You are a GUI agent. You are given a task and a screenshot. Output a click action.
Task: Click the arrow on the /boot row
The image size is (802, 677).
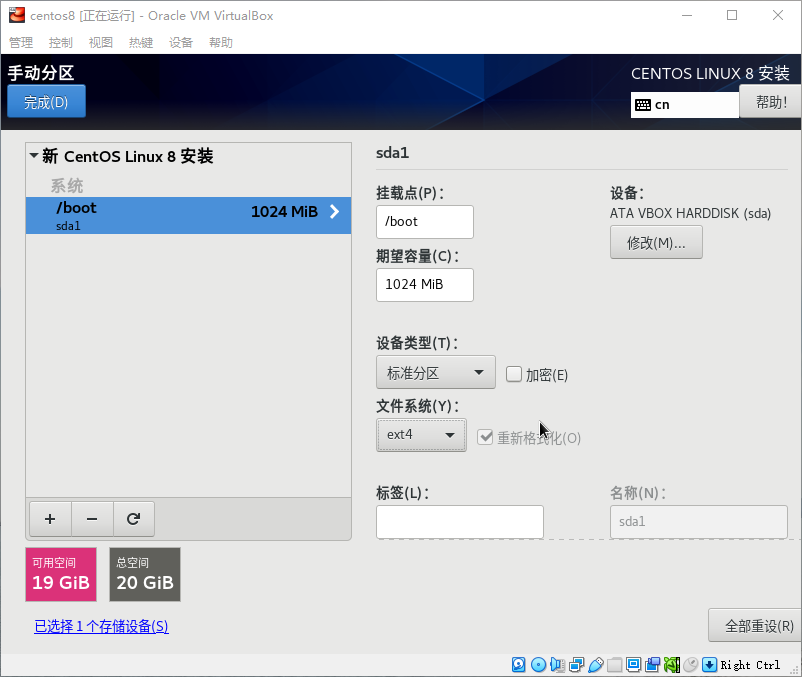tap(335, 212)
